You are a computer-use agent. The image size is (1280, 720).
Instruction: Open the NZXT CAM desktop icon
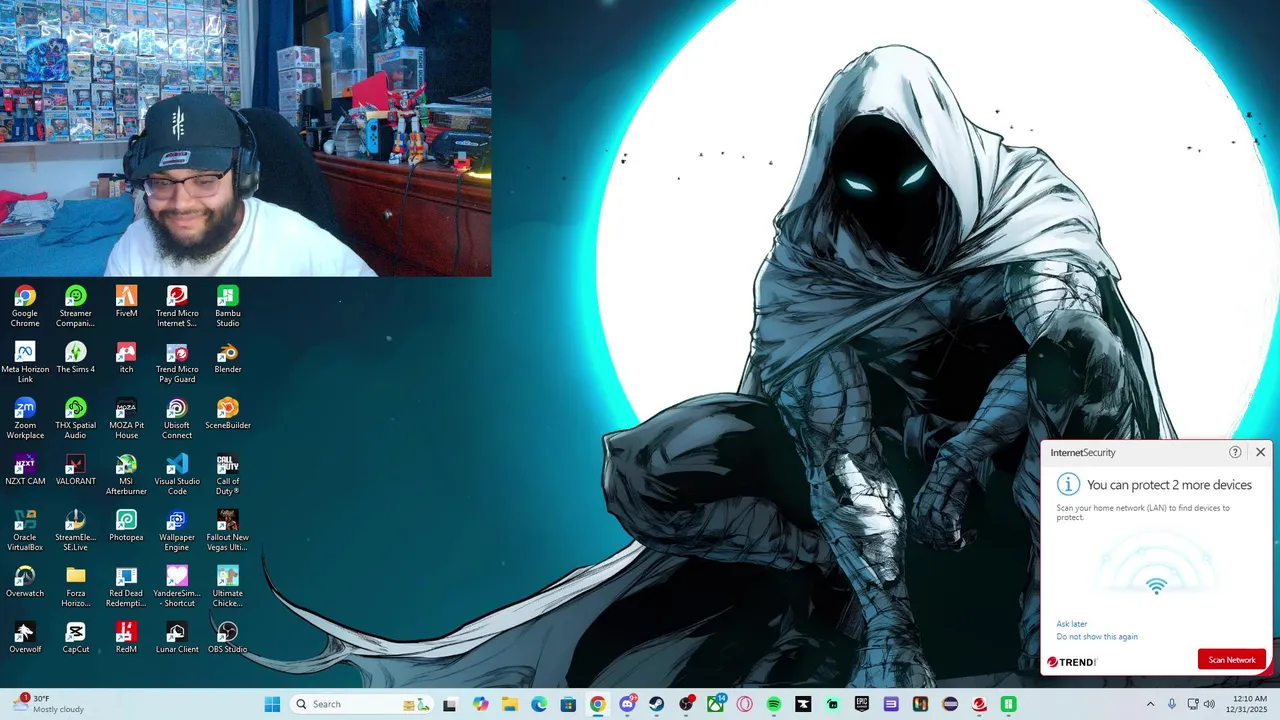25,469
